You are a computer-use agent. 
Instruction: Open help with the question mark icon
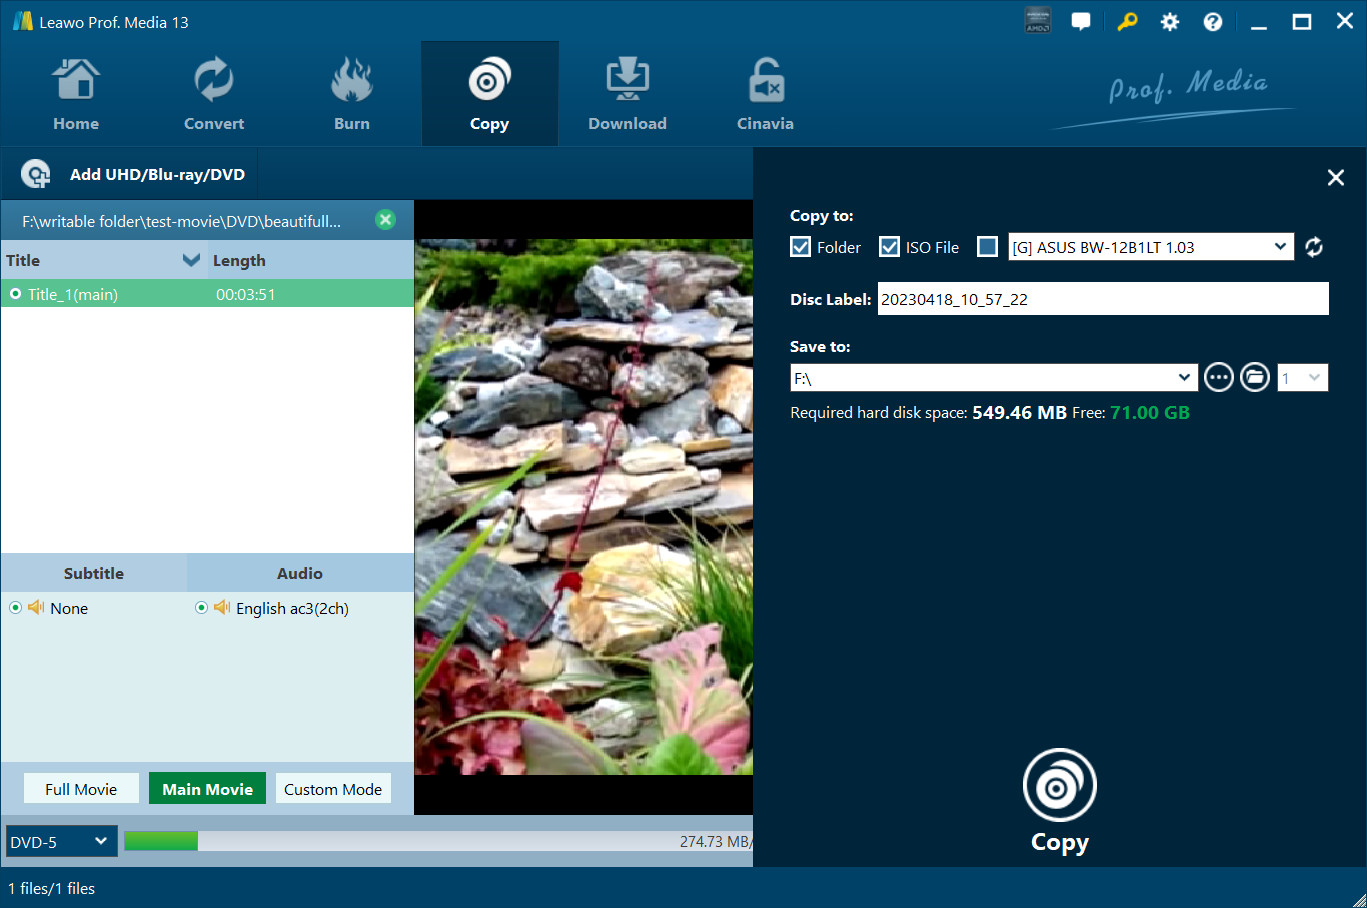tap(1213, 22)
